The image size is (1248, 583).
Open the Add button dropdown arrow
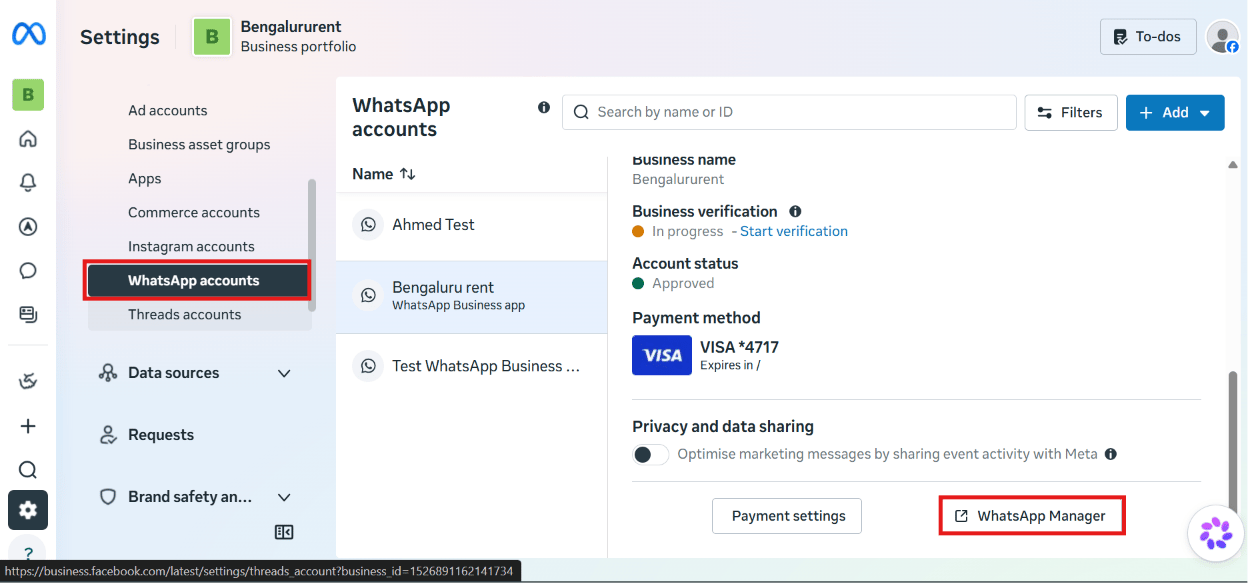pos(1205,113)
